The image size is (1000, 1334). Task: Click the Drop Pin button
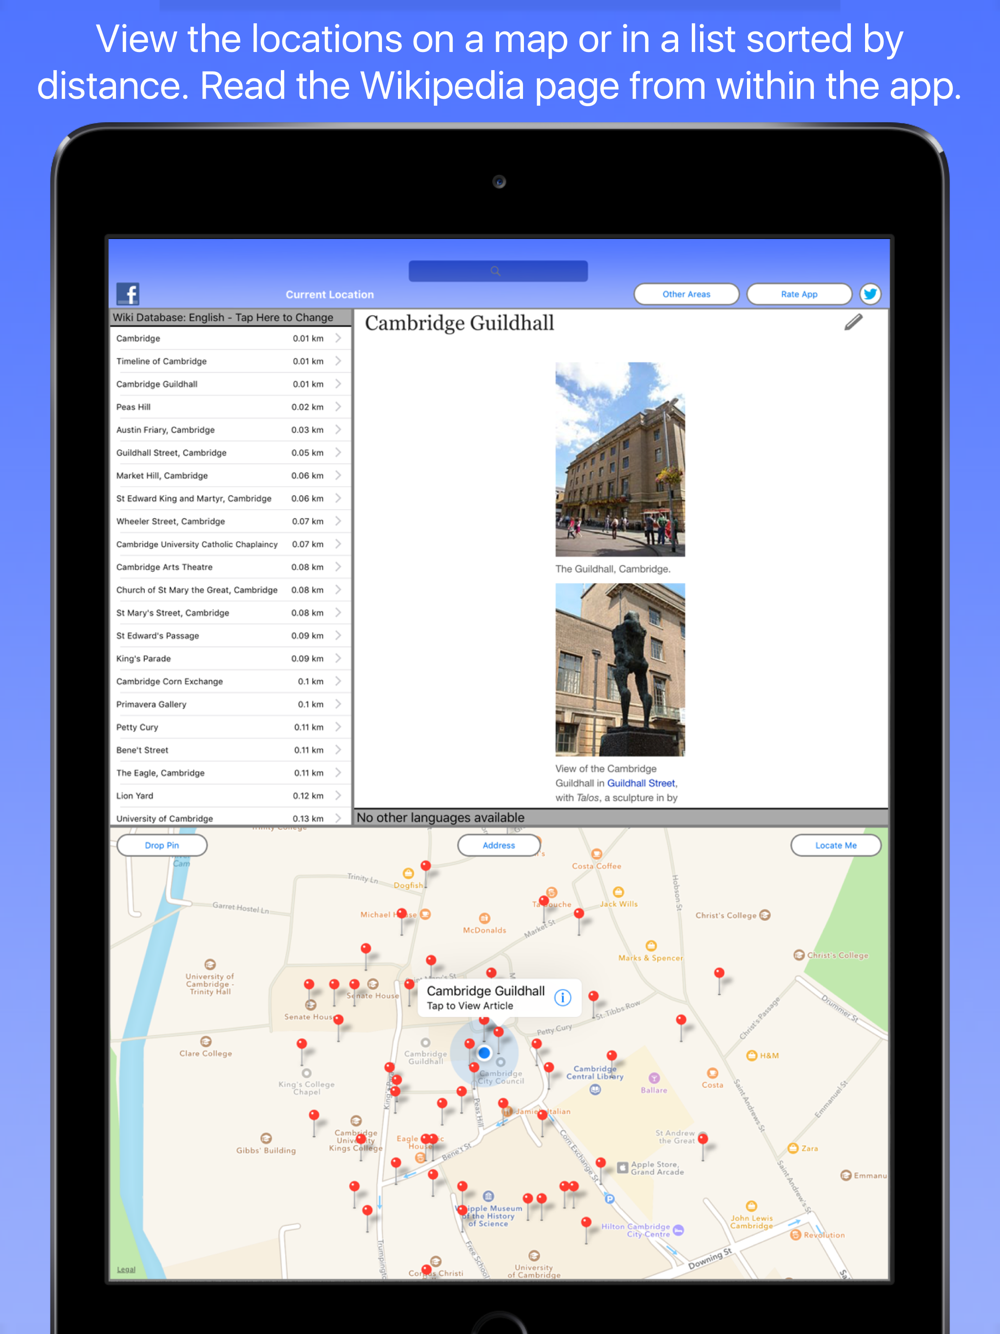[162, 845]
